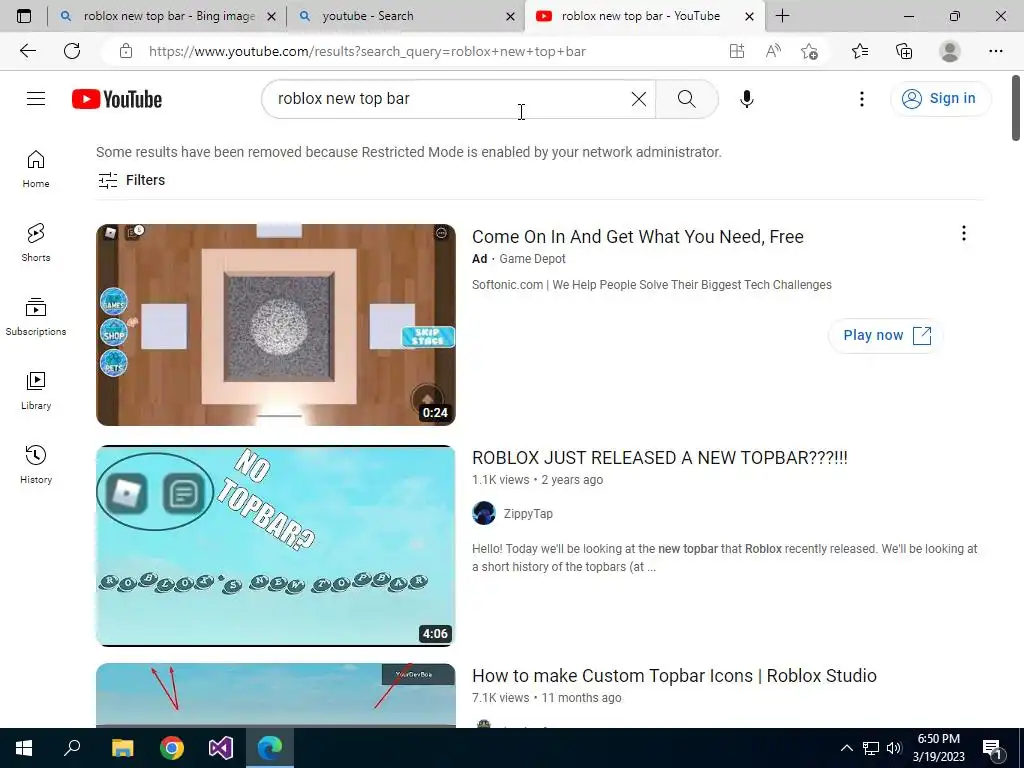Viewport: 1024px width, 768px height.
Task: Click the ad thumbnail with 0:24 duration
Action: 276,325
